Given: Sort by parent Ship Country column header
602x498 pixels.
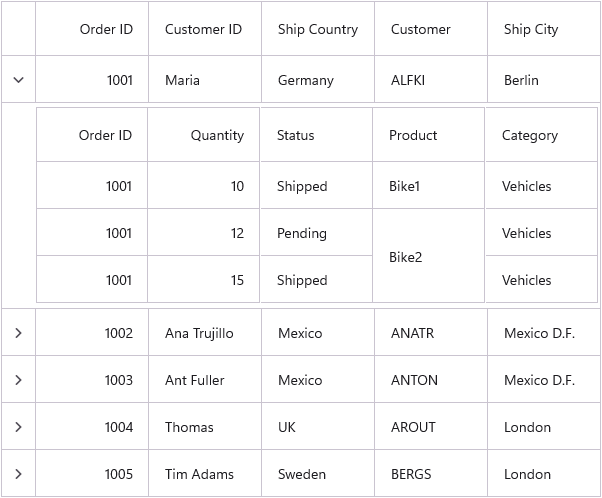Looking at the screenshot, I should (x=318, y=29).
